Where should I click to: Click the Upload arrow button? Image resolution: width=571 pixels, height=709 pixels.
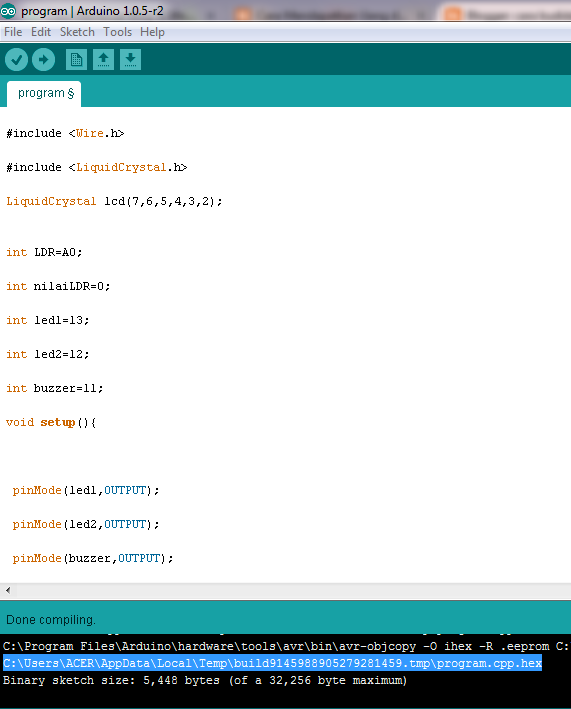[x=43, y=60]
